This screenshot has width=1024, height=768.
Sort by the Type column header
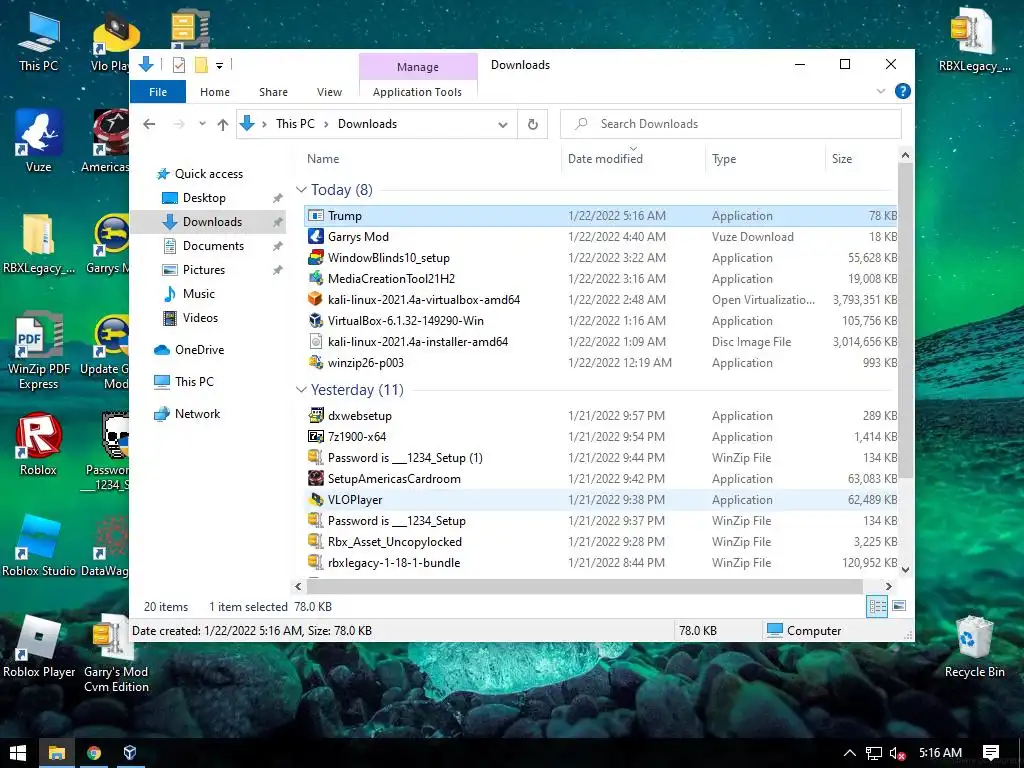point(724,159)
